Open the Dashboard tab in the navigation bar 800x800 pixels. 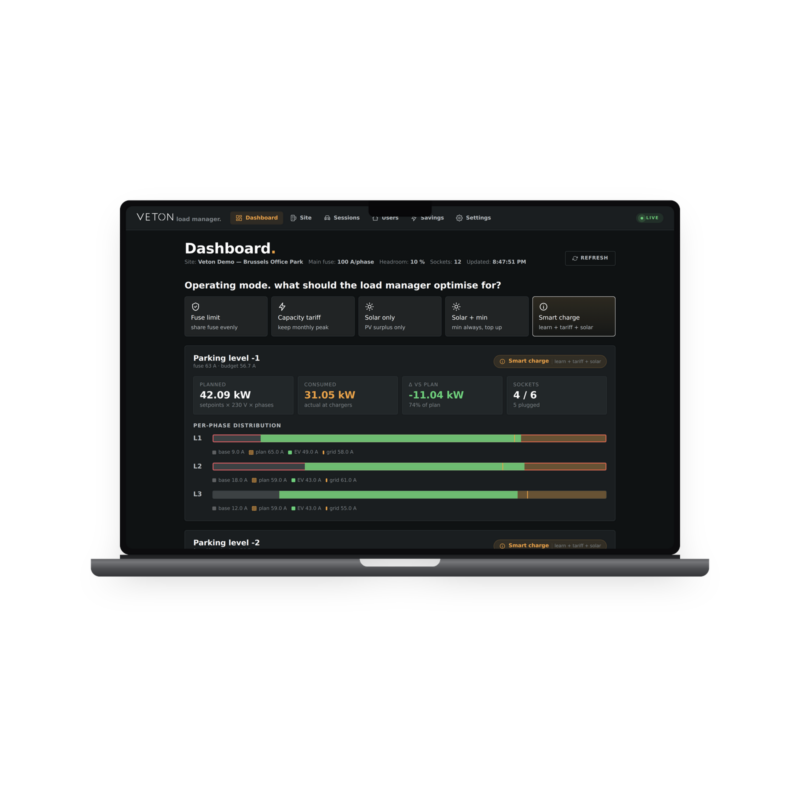point(257,218)
